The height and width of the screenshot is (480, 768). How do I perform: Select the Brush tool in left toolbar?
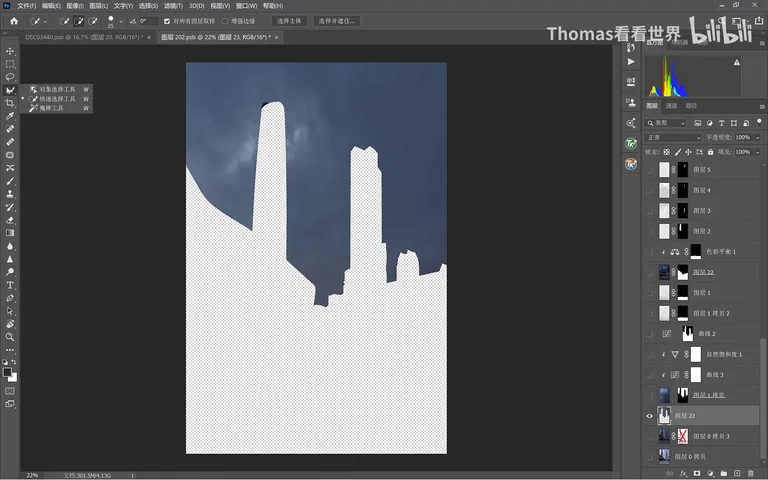pyautogui.click(x=10, y=181)
